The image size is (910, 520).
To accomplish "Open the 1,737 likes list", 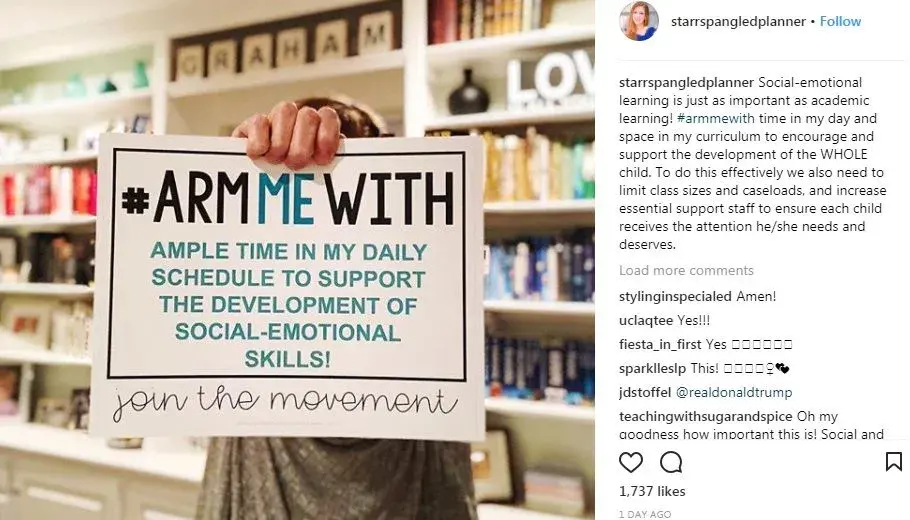I will (x=652, y=491).
